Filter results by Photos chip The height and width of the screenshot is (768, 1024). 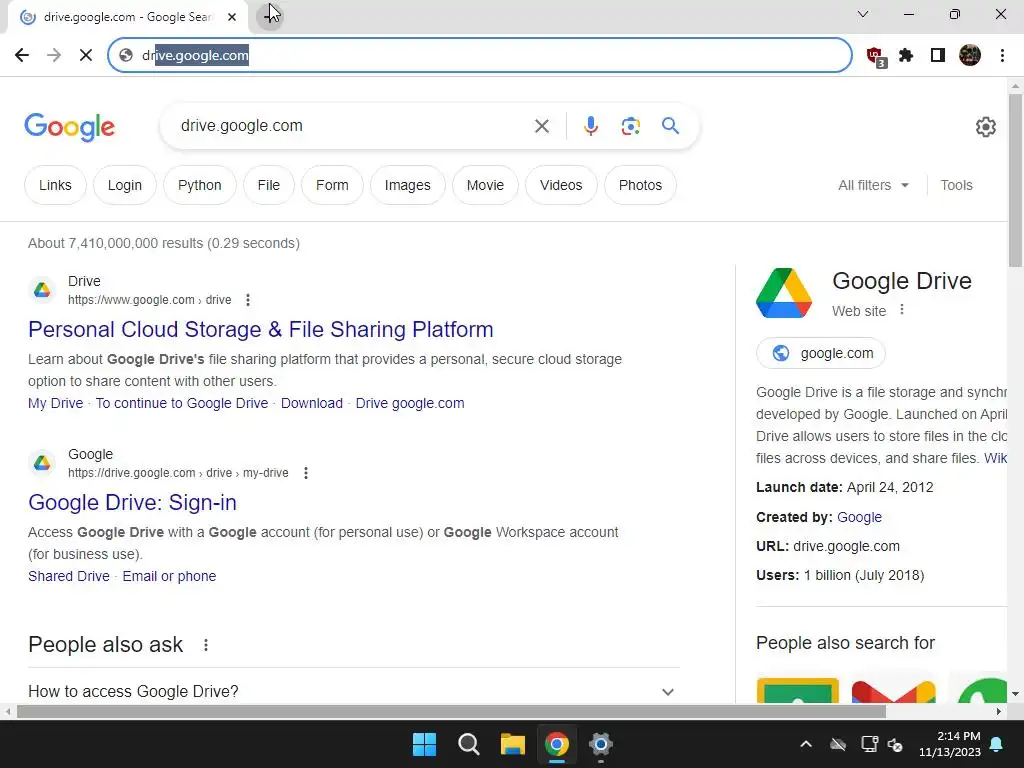click(x=640, y=185)
